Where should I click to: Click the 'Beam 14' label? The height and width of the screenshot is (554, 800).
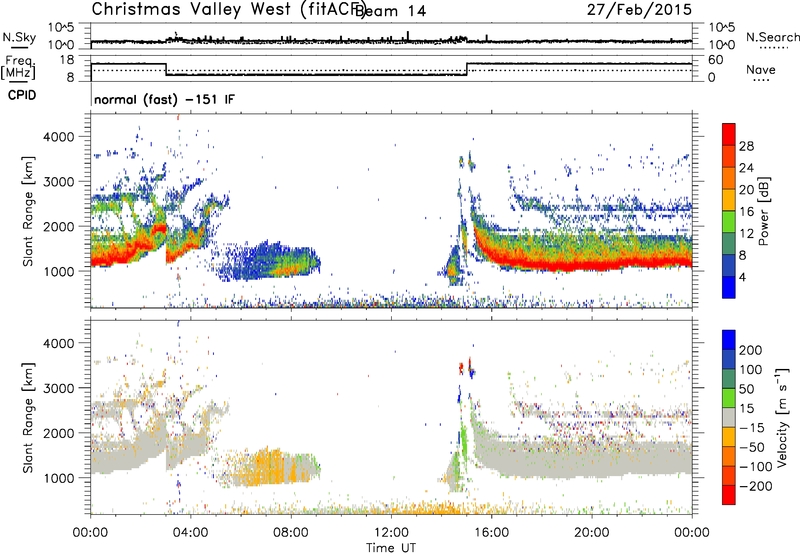click(391, 10)
